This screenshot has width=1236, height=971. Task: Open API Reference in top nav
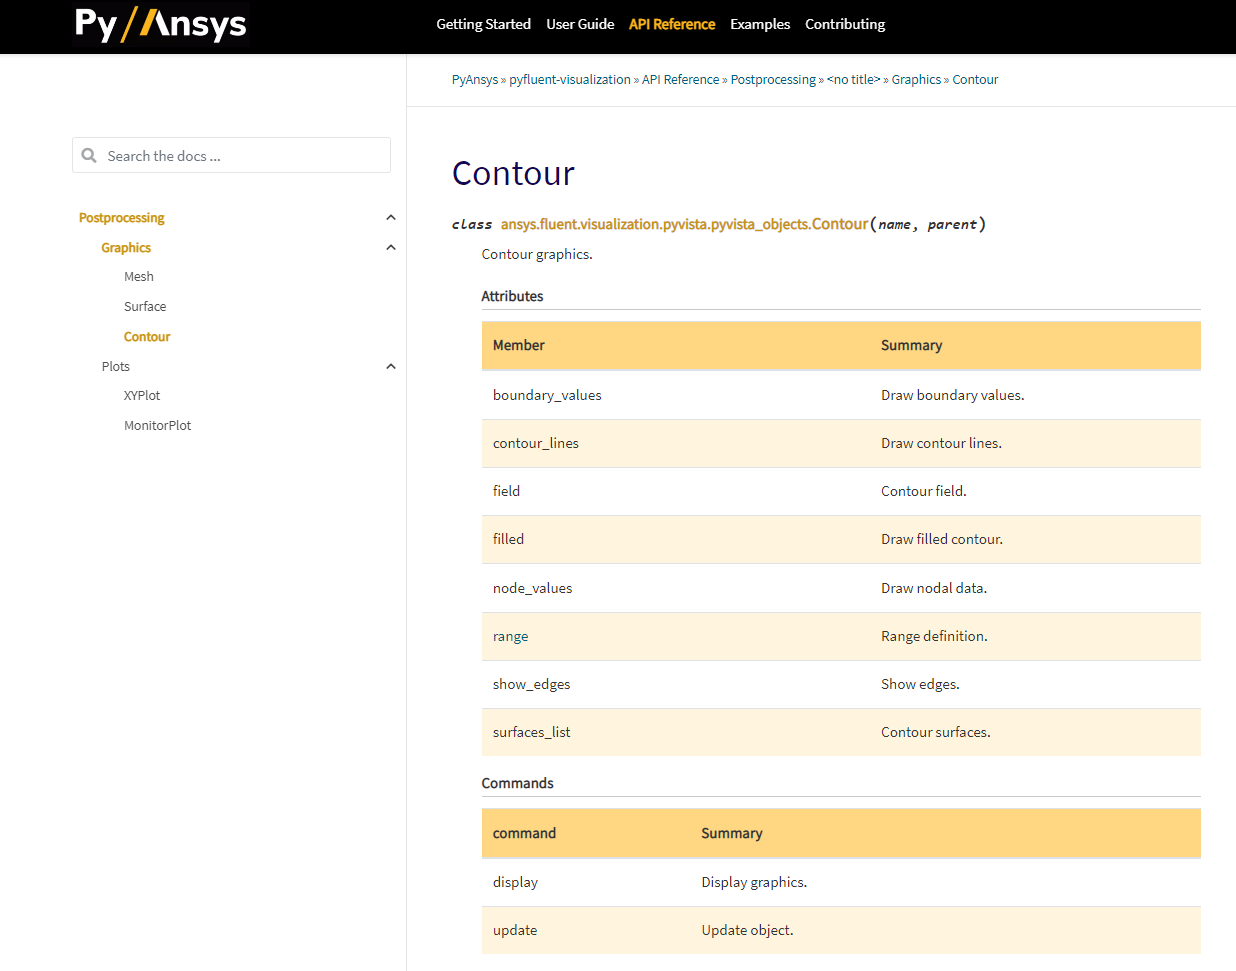tap(672, 24)
